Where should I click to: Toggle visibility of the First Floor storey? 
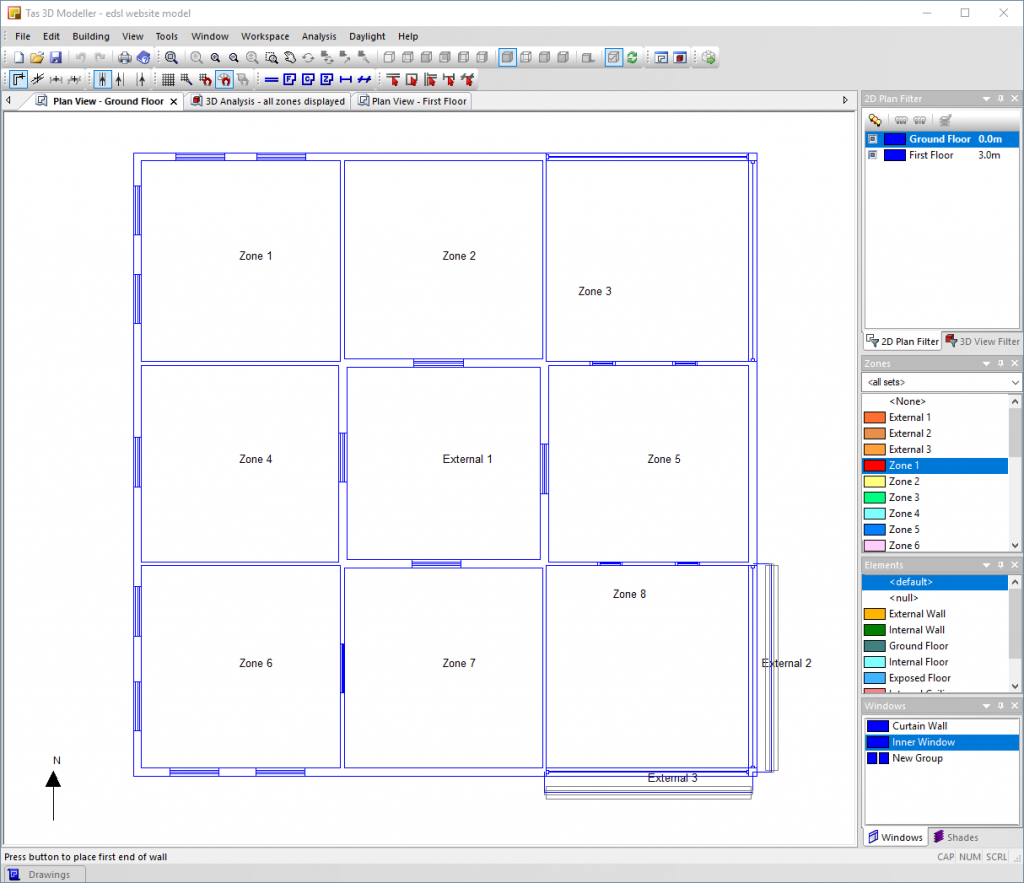pyautogui.click(x=872, y=155)
